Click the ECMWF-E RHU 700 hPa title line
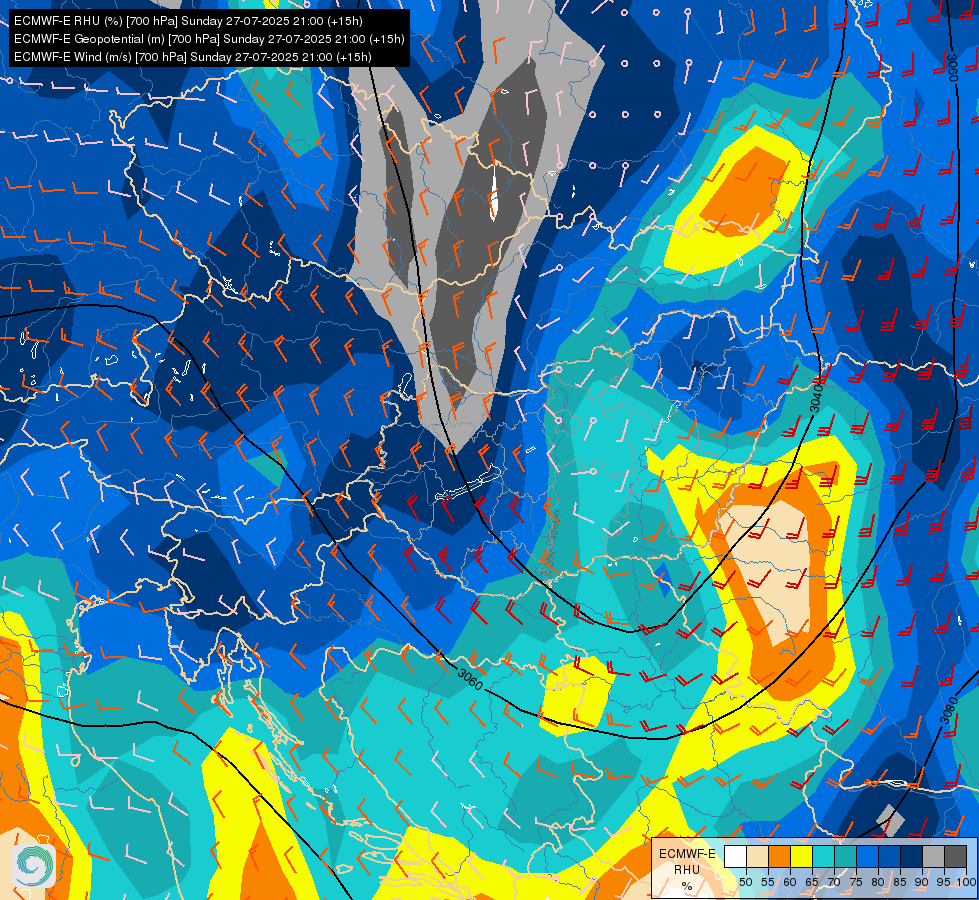Image resolution: width=979 pixels, height=900 pixels. (x=188, y=21)
